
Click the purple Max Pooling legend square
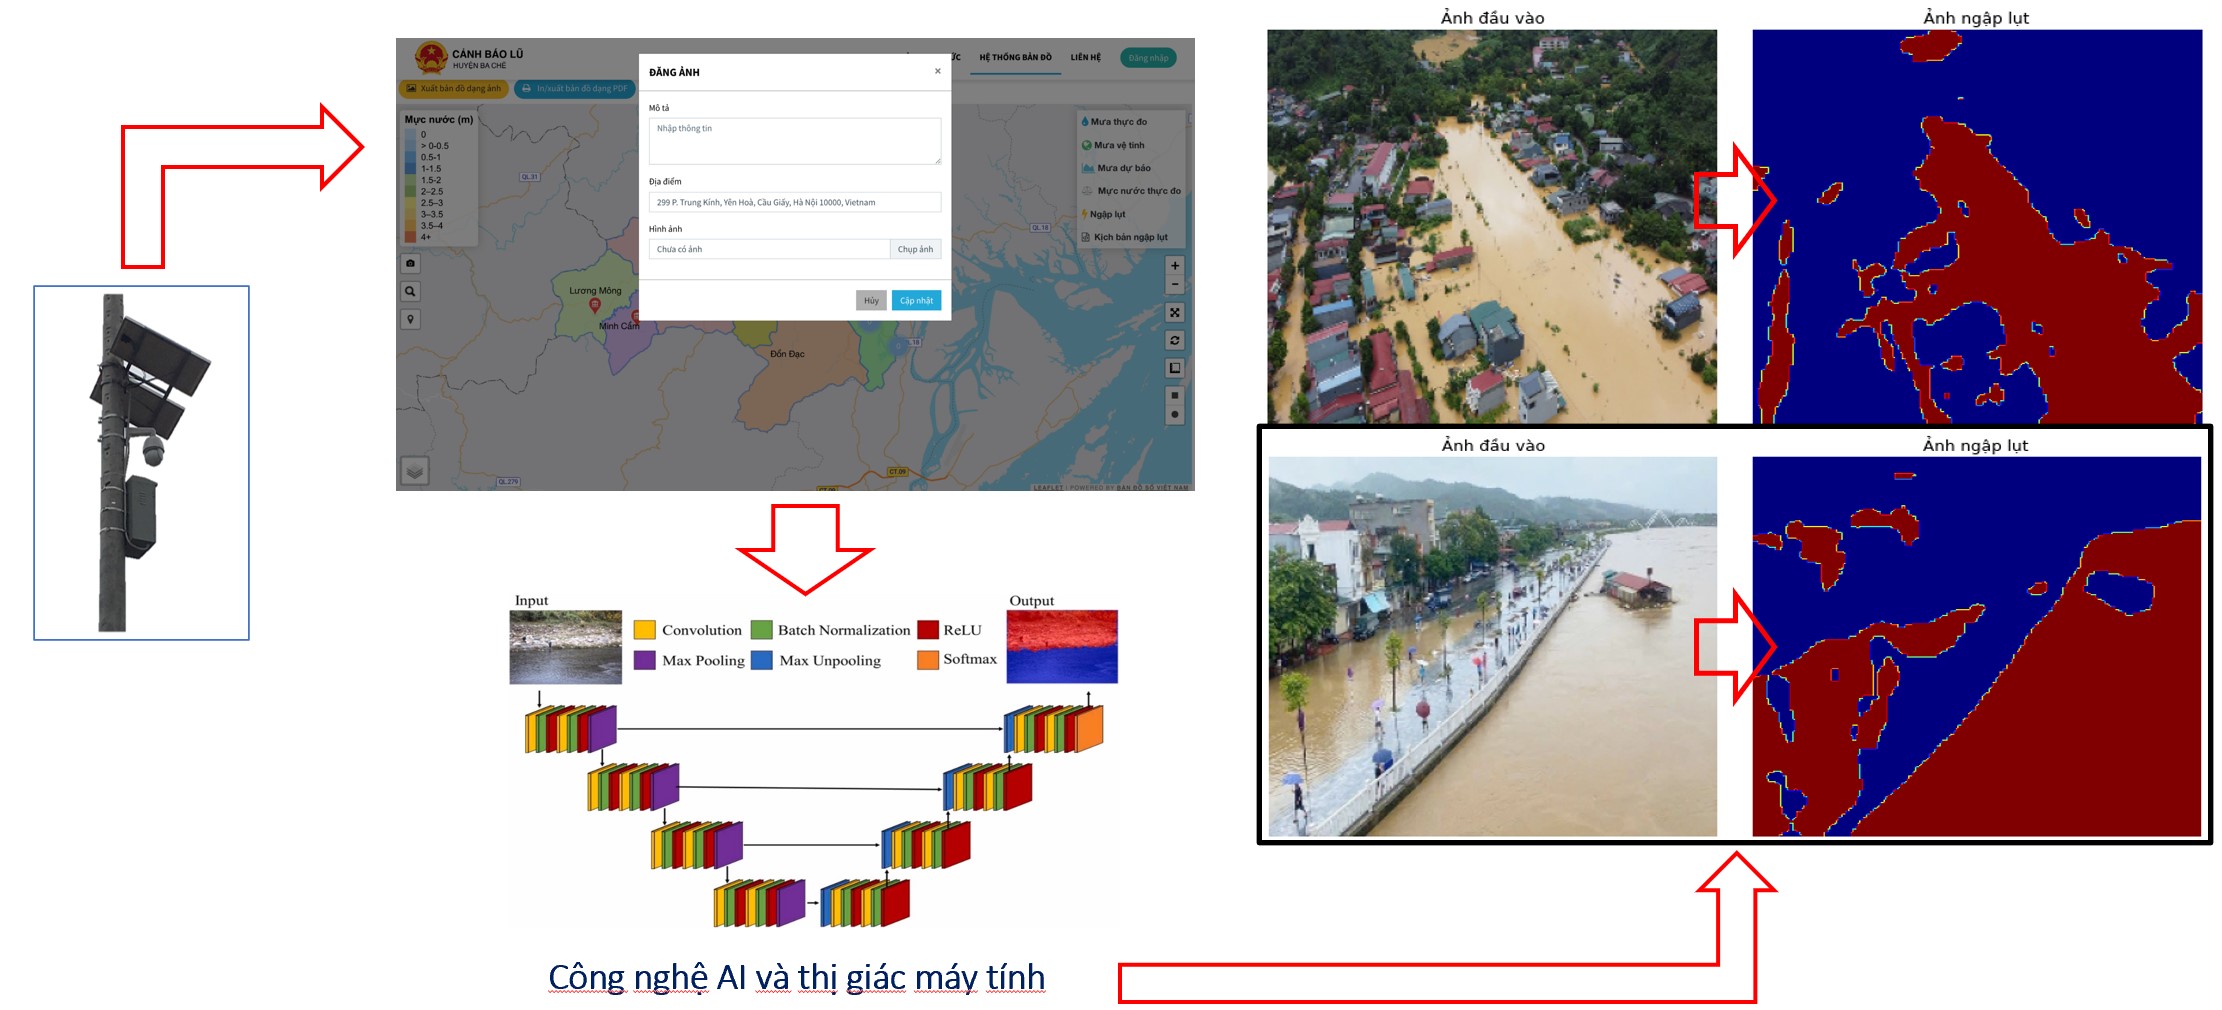click(645, 660)
